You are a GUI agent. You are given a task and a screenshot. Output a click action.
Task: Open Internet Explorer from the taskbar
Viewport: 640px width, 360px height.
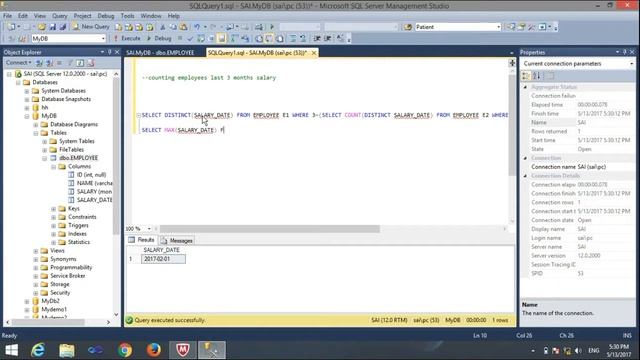(x=38, y=350)
